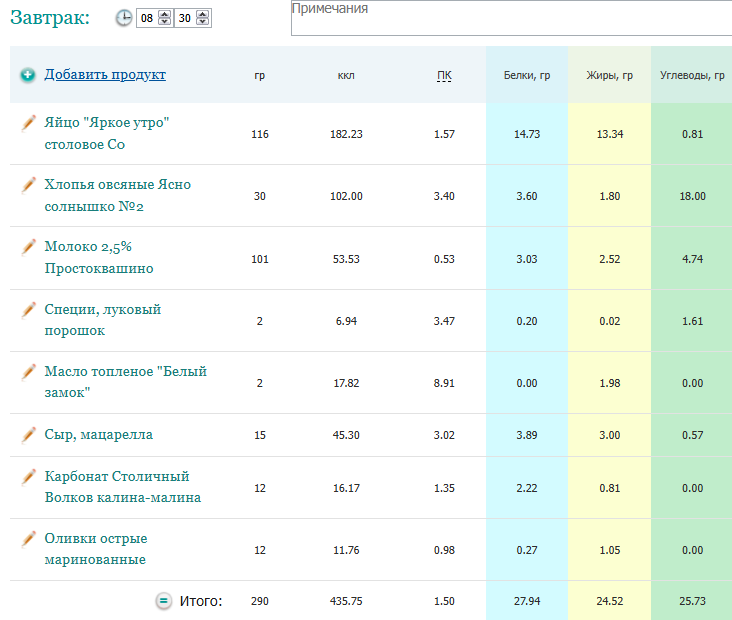Select total carbohydrates value 25.73

pos(693,602)
